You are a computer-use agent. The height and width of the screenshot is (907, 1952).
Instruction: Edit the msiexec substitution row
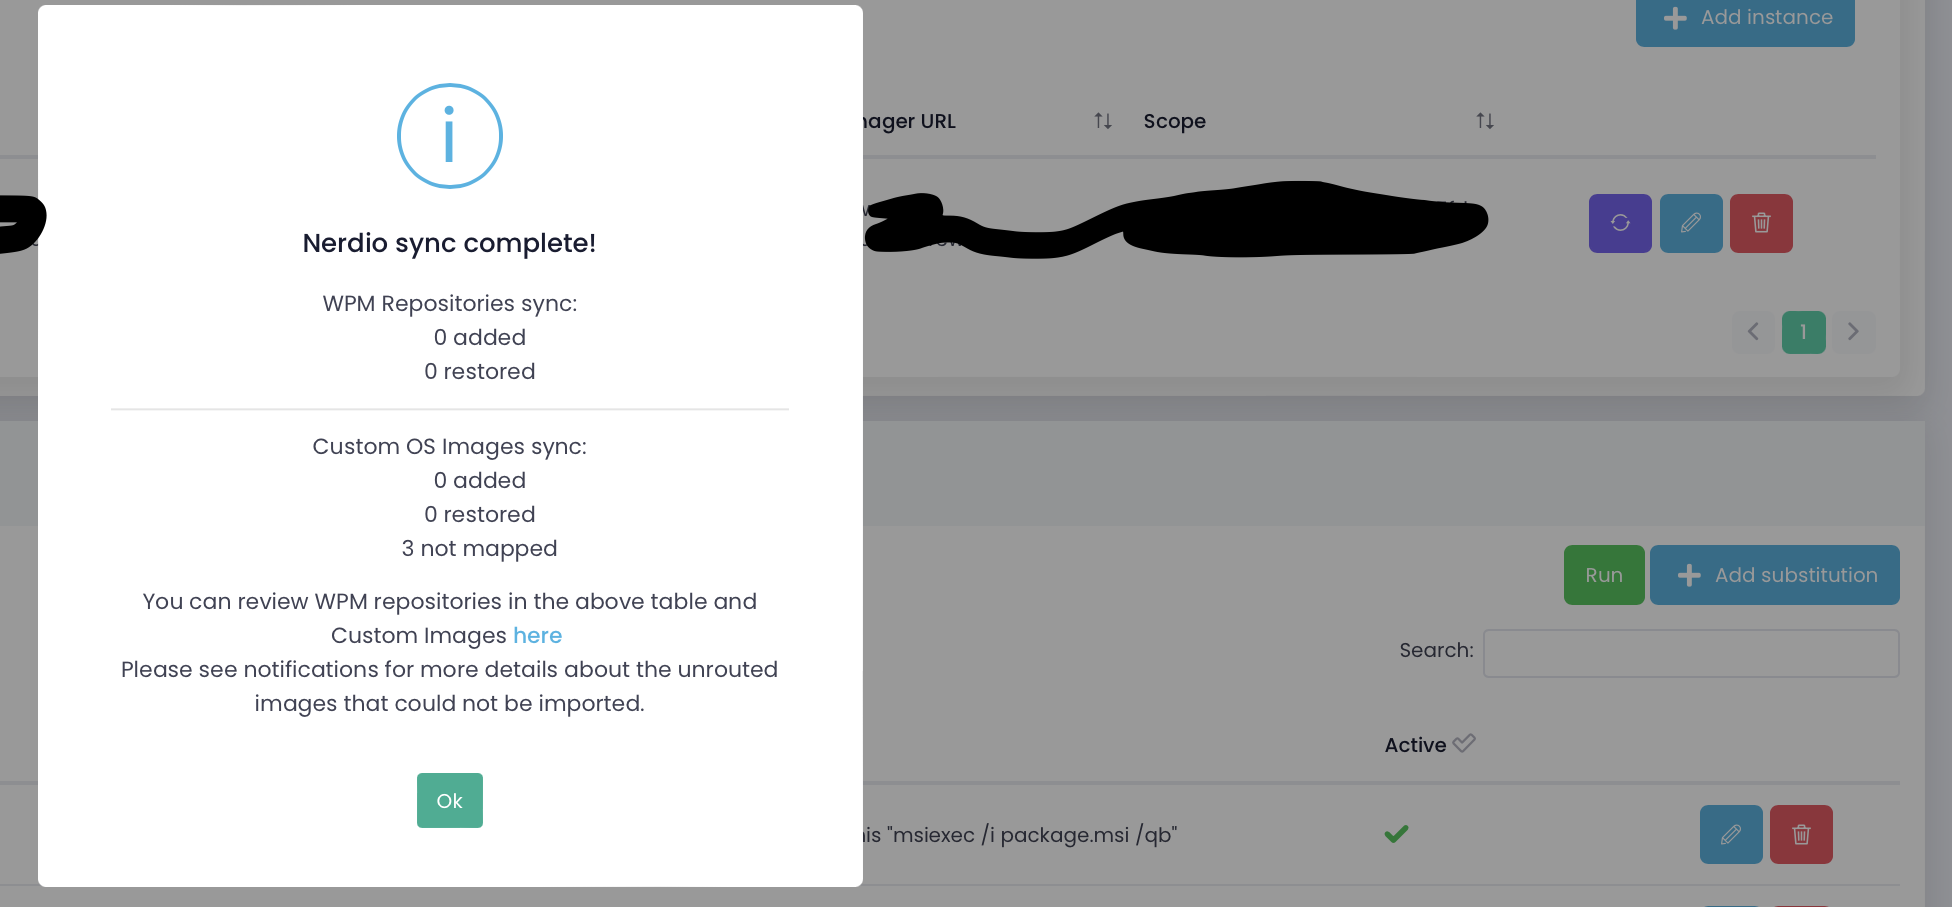1731,834
